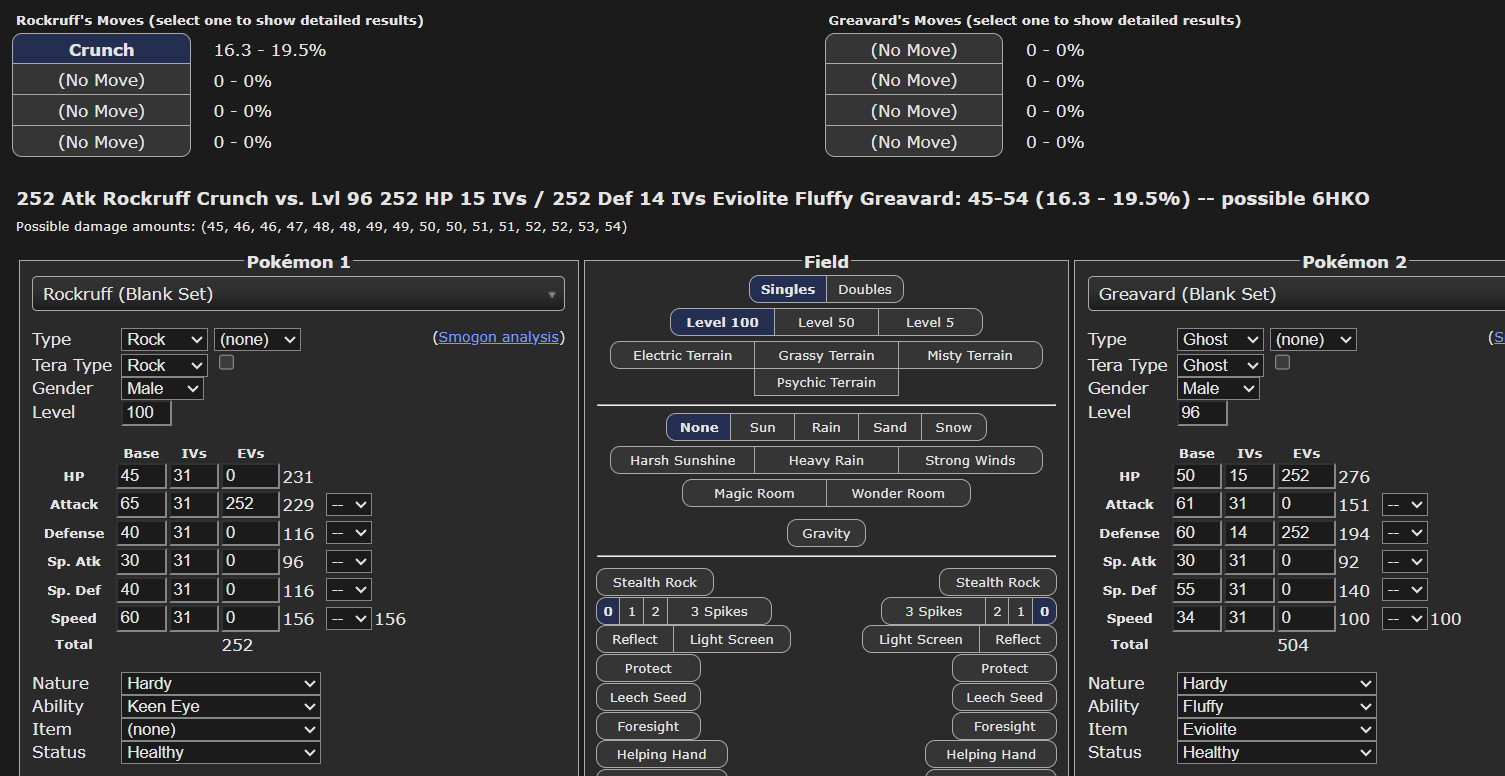Open the Rockruff (Blank Set) selector

click(x=298, y=294)
